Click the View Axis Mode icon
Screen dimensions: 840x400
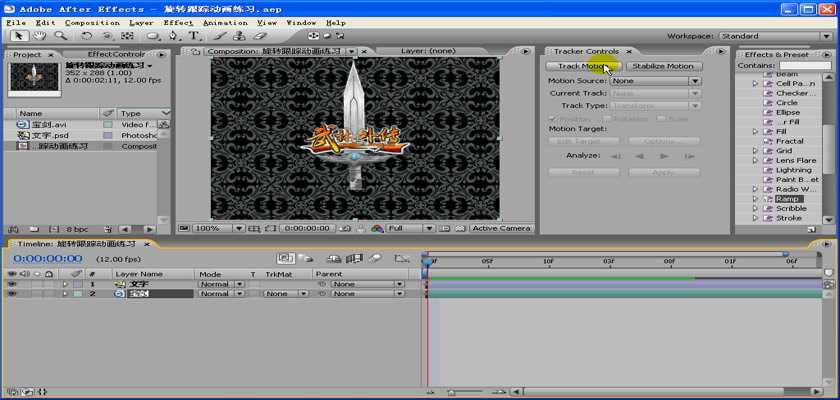(x=340, y=36)
